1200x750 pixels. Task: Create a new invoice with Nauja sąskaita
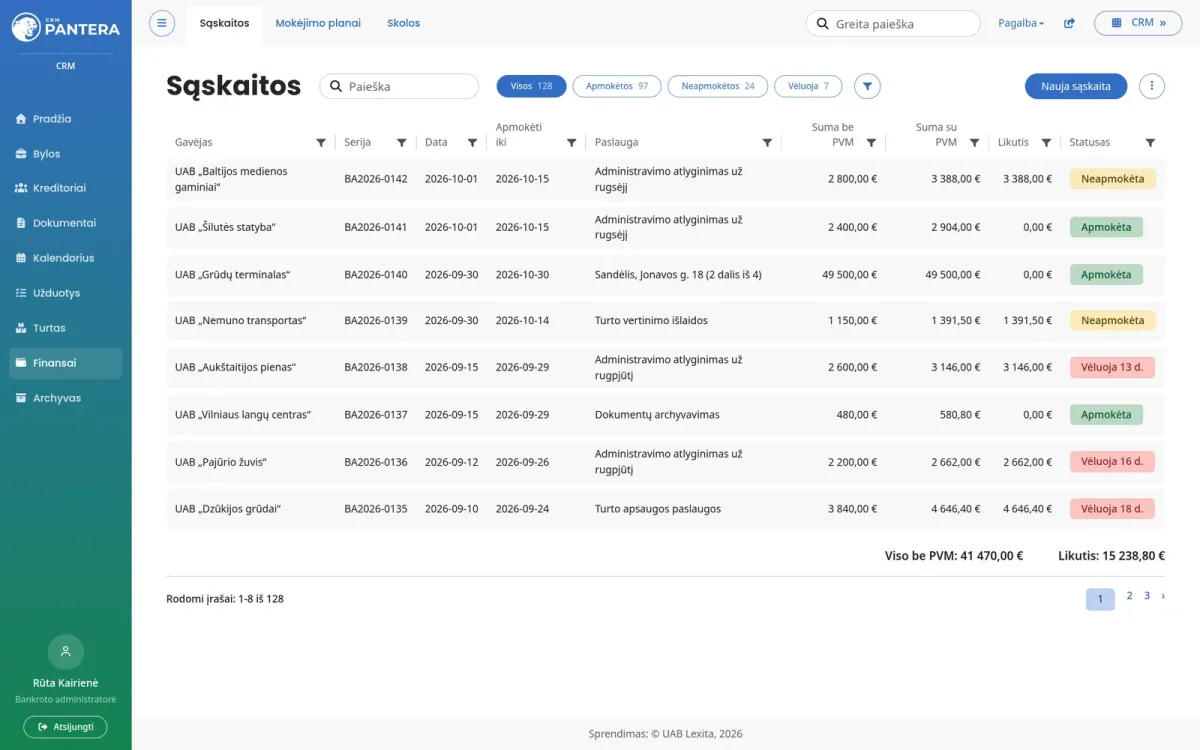[x=1076, y=87]
